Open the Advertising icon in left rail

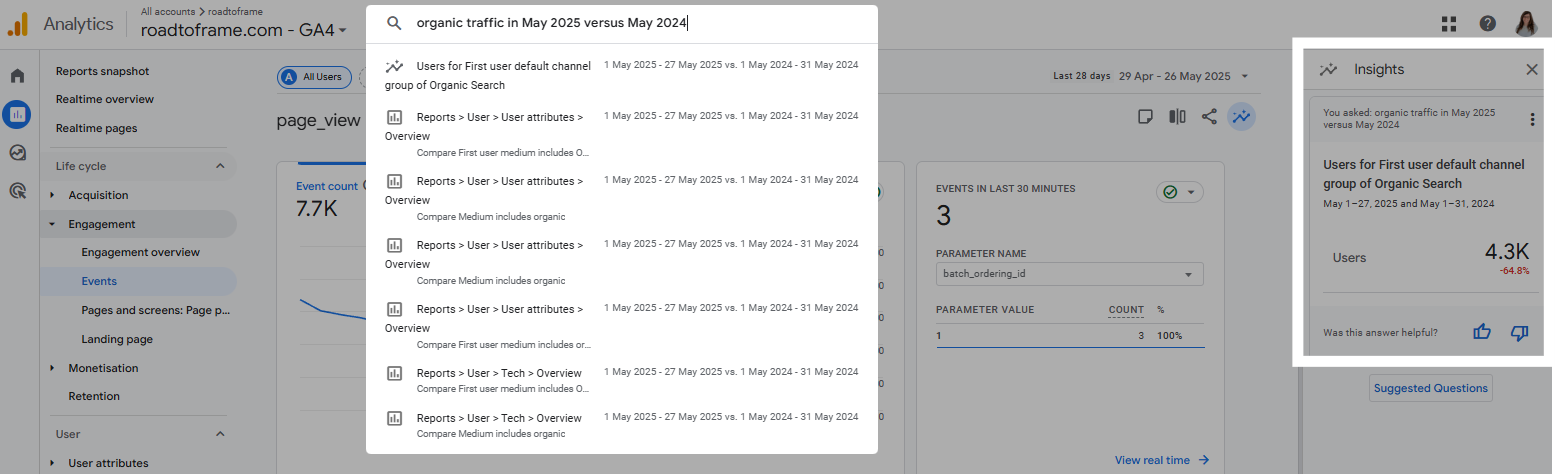pyautogui.click(x=17, y=190)
